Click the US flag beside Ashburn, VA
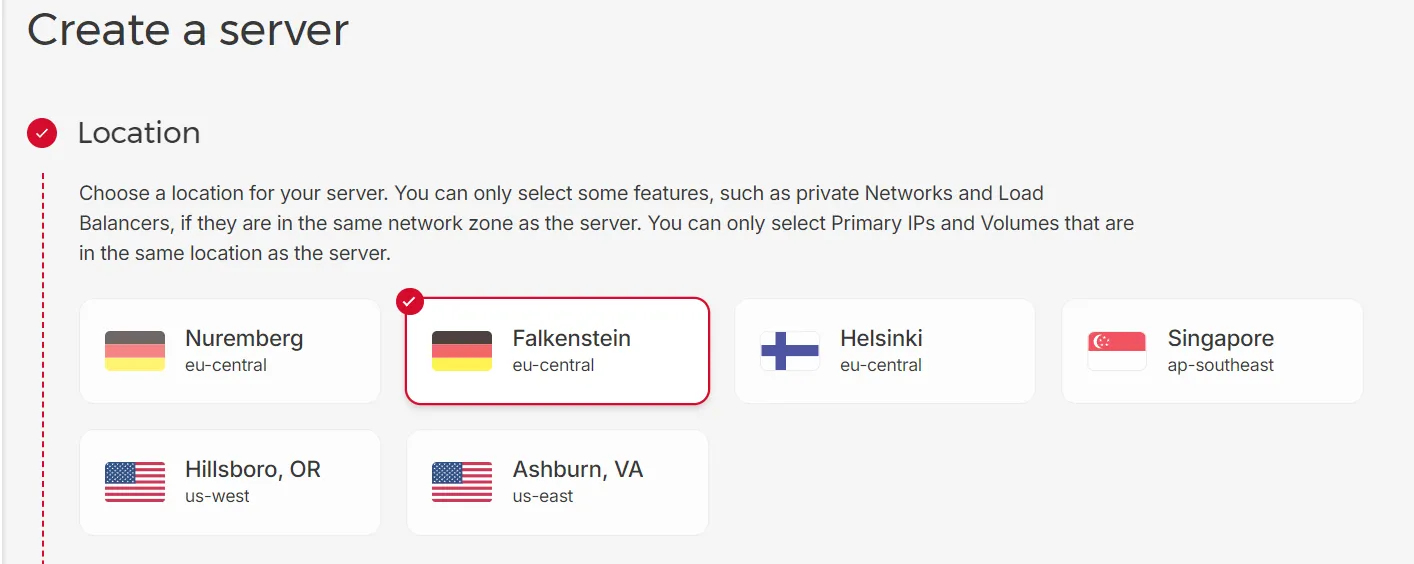The image size is (1414, 564). [462, 482]
